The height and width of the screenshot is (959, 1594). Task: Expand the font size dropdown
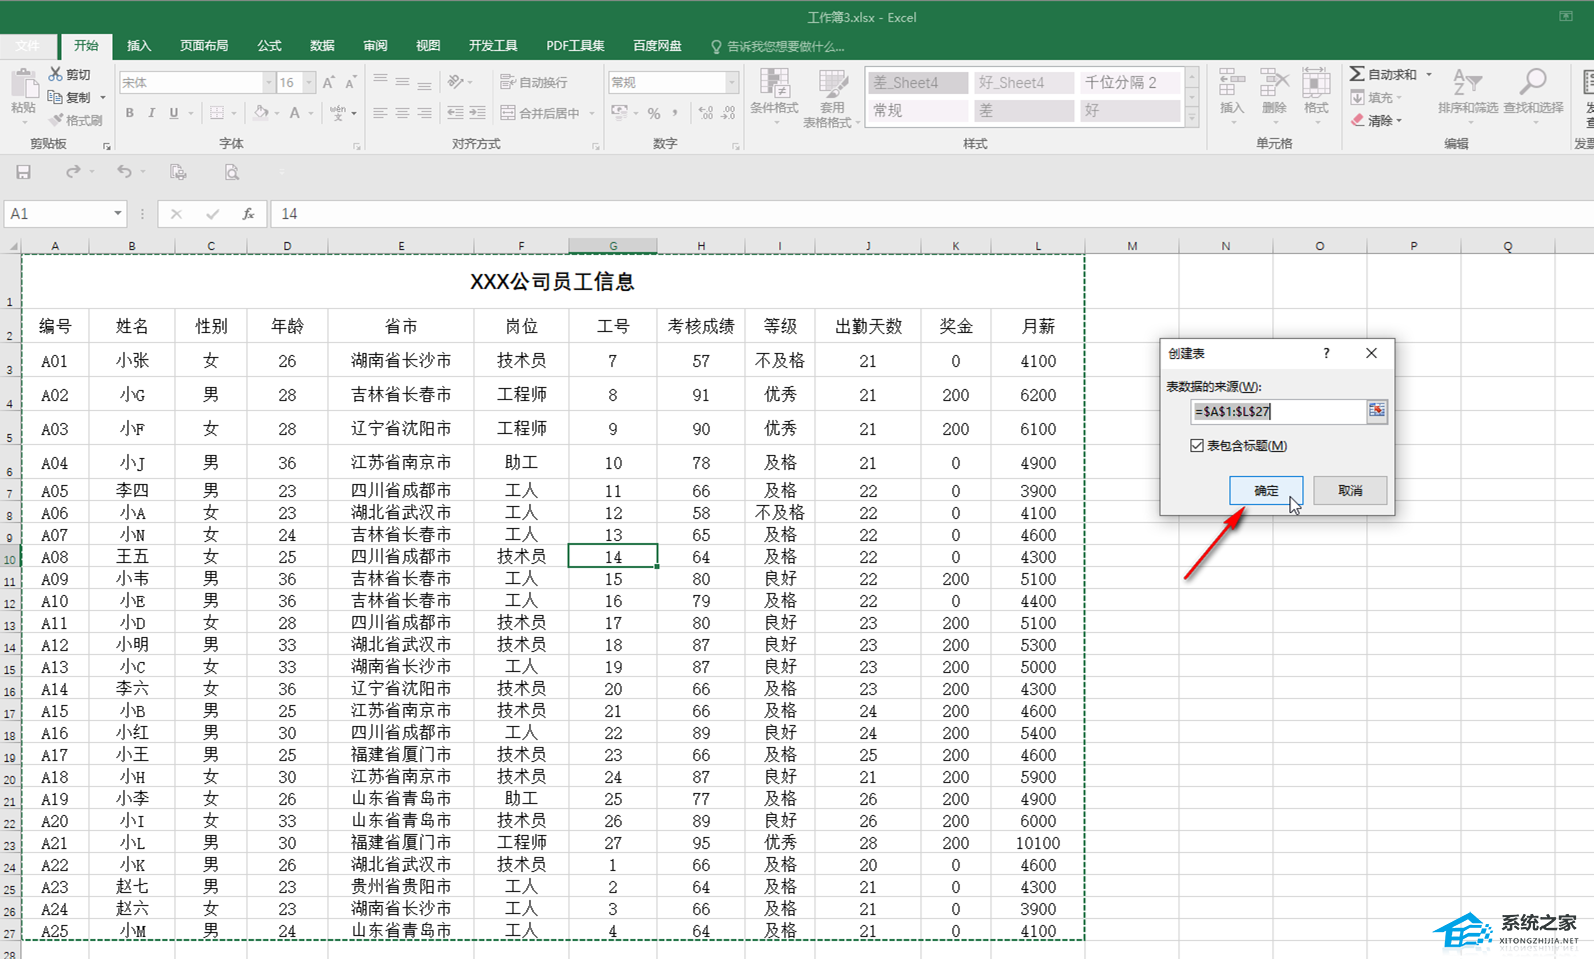click(x=309, y=82)
